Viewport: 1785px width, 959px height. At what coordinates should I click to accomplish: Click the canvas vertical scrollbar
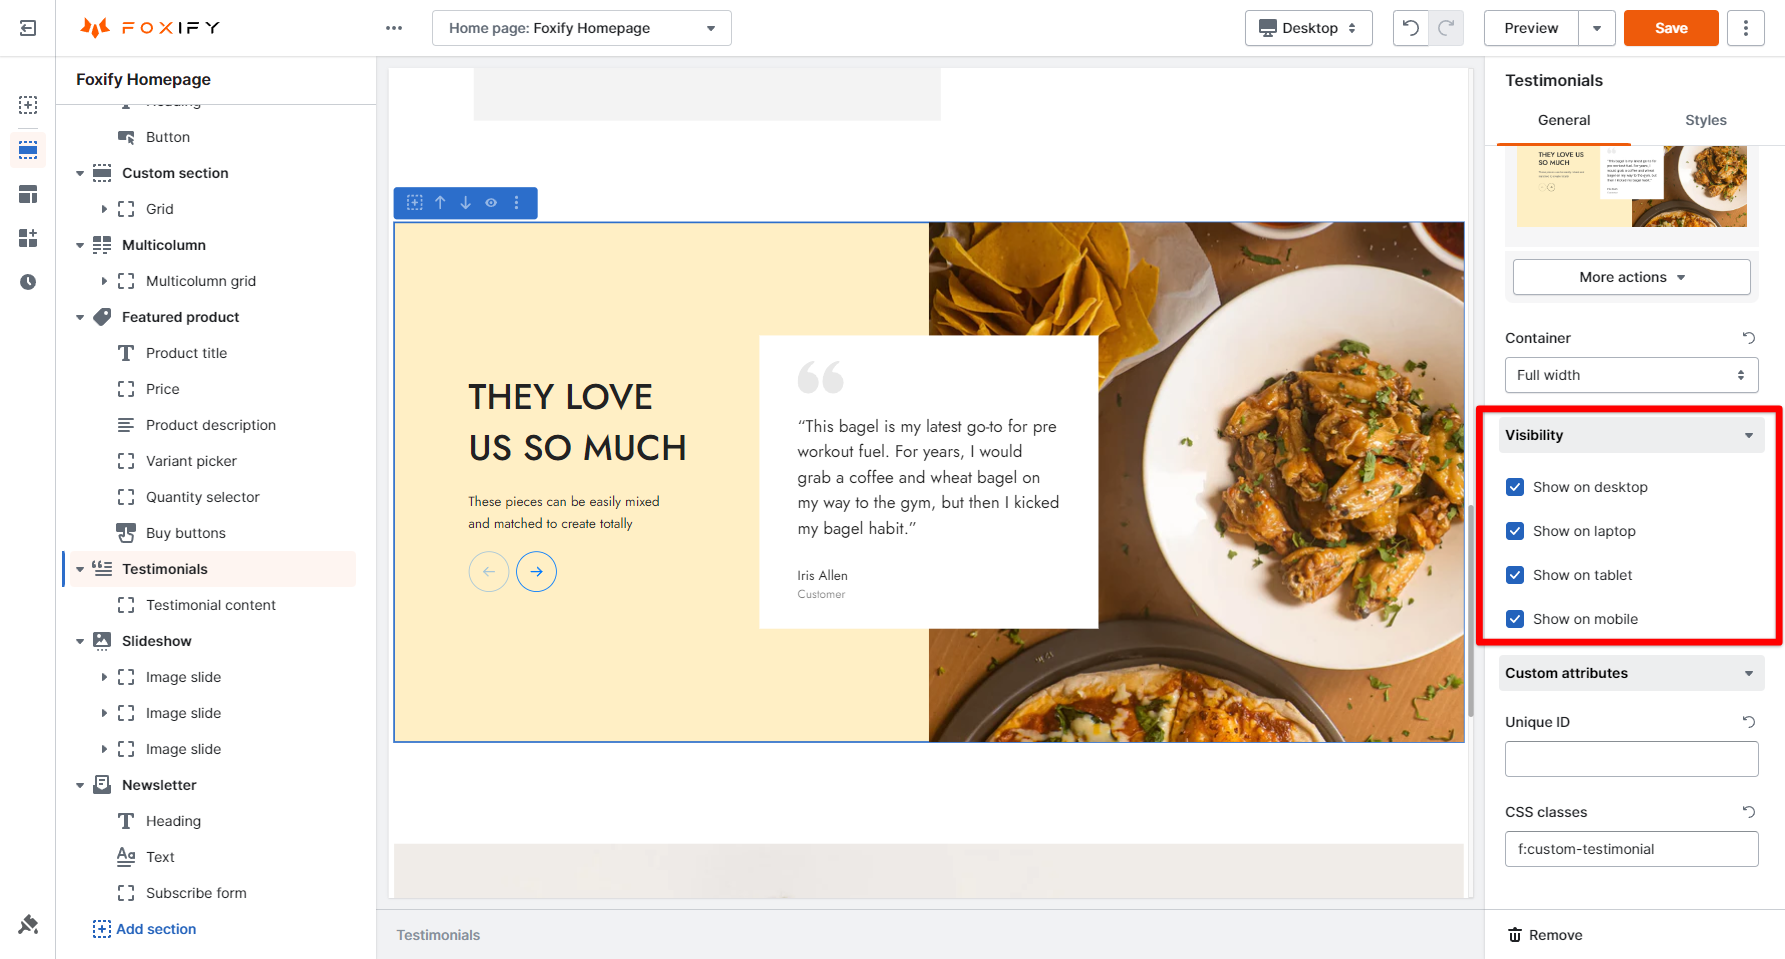[1471, 610]
